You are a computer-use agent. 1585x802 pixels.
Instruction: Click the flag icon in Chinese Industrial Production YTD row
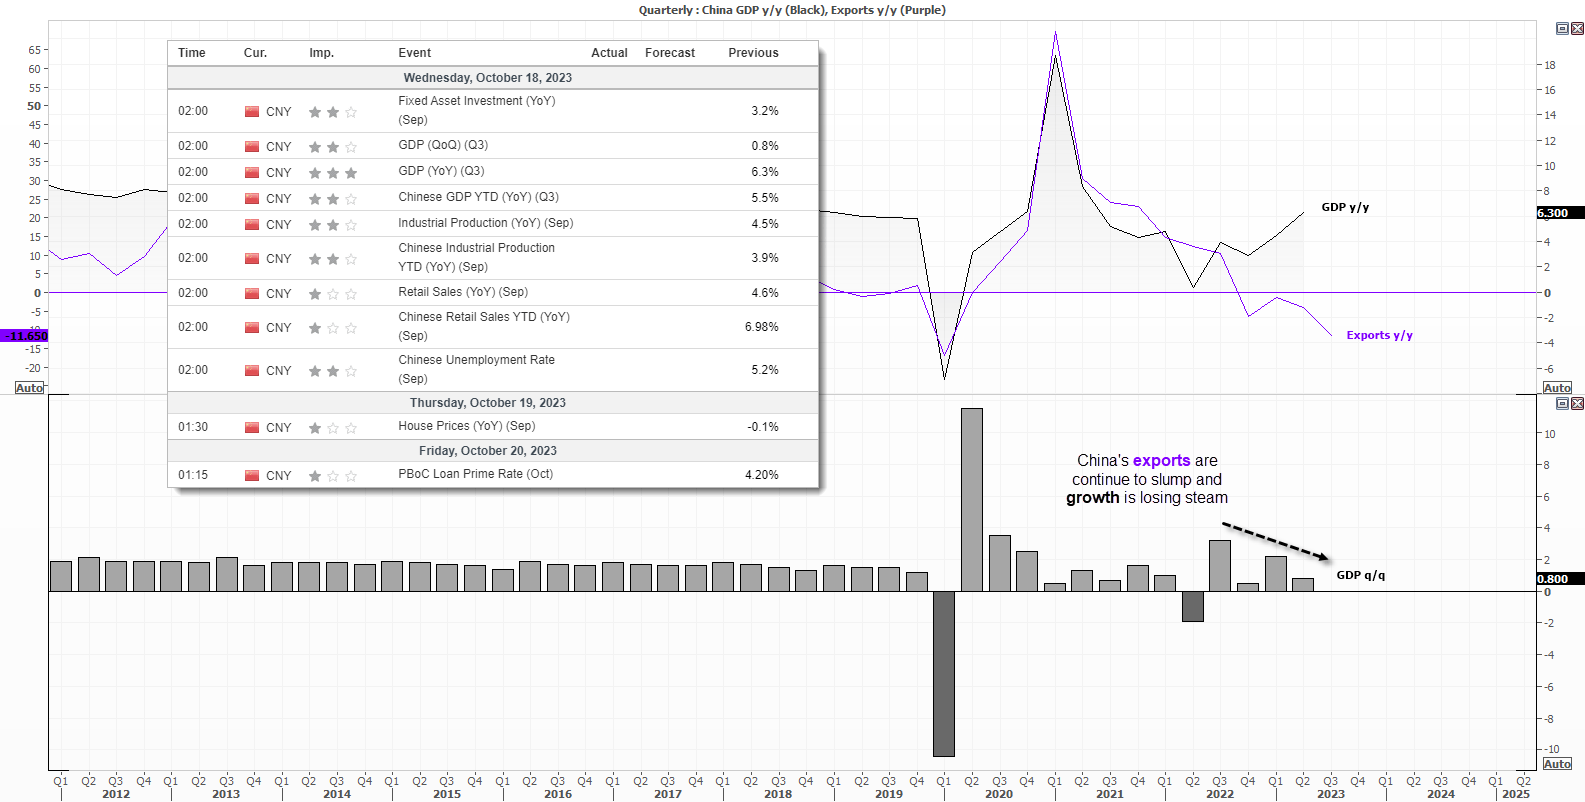(252, 258)
